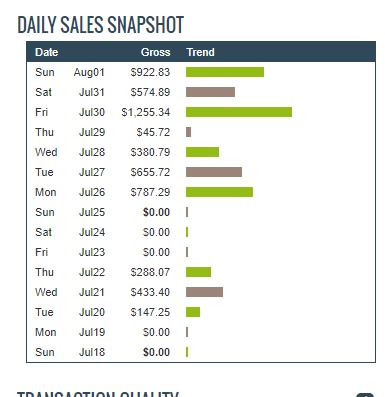Click the $922.83 gross amount
385x397 pixels.
point(150,72)
